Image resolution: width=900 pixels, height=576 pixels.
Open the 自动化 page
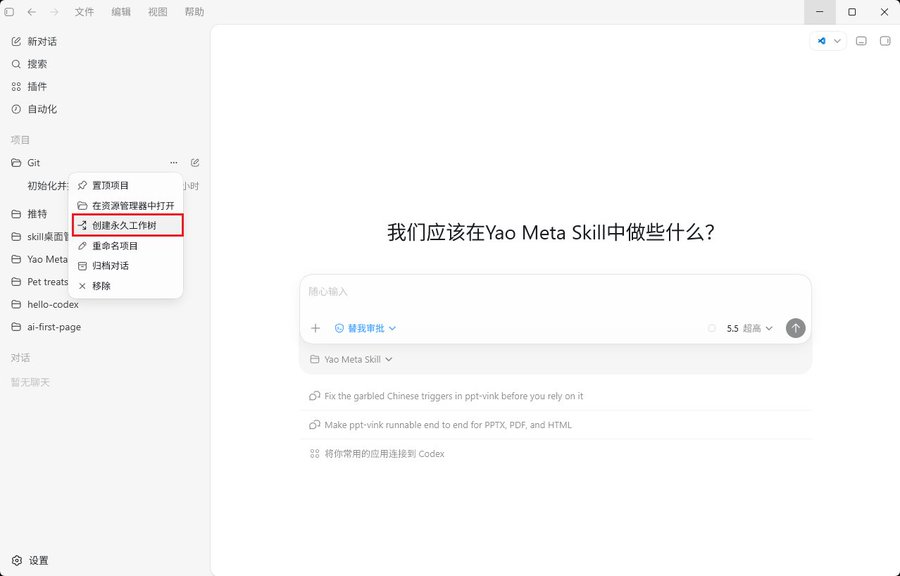(x=104, y=109)
